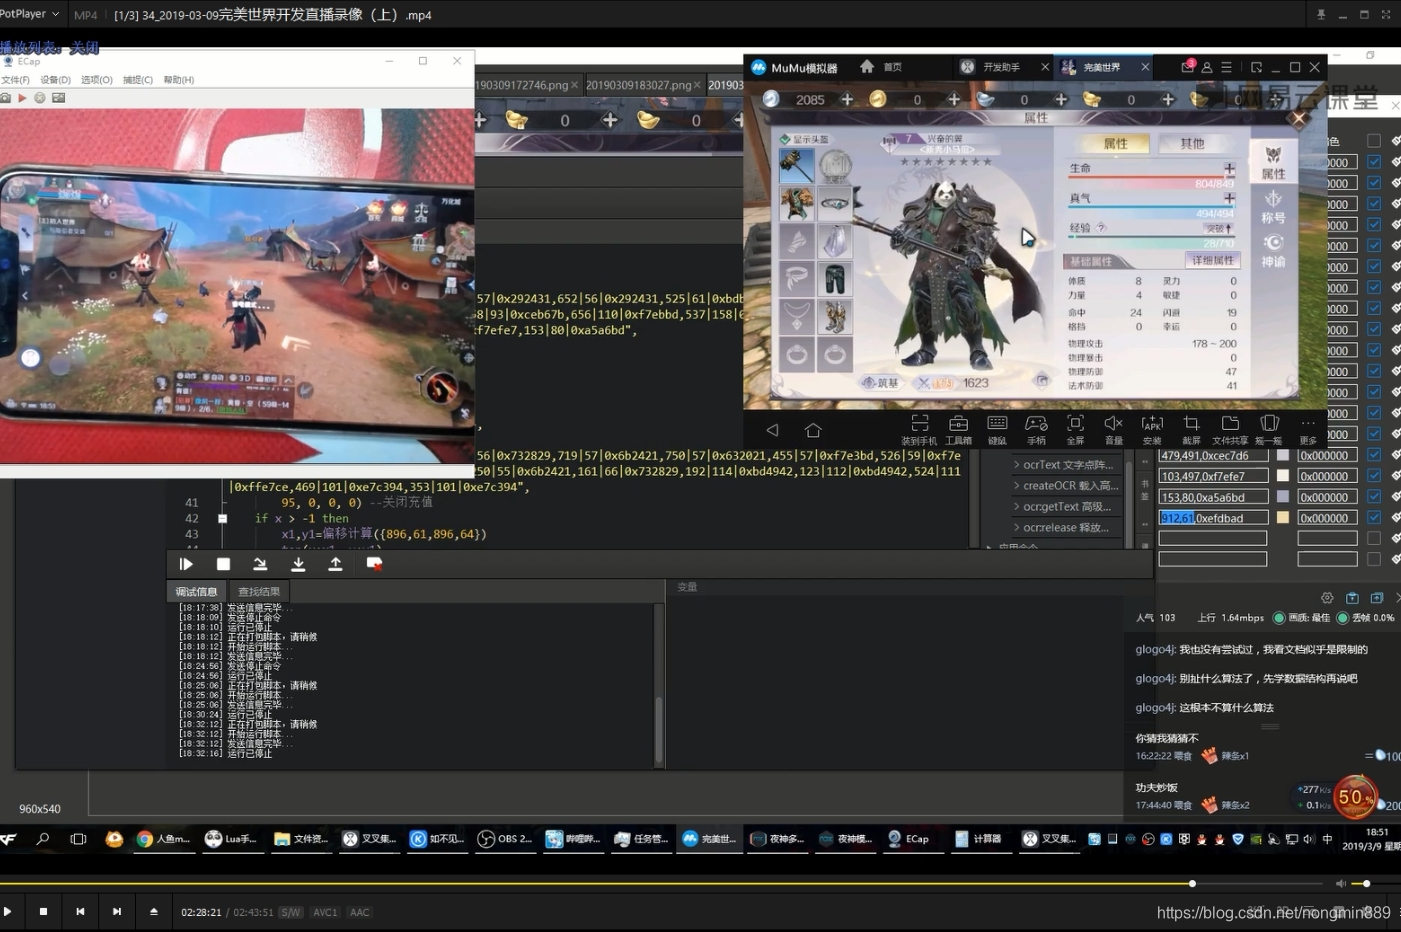1401x932 pixels.
Task: Uncheck checkbox in 153,80,0xa5a6bd row
Action: click(x=1374, y=497)
